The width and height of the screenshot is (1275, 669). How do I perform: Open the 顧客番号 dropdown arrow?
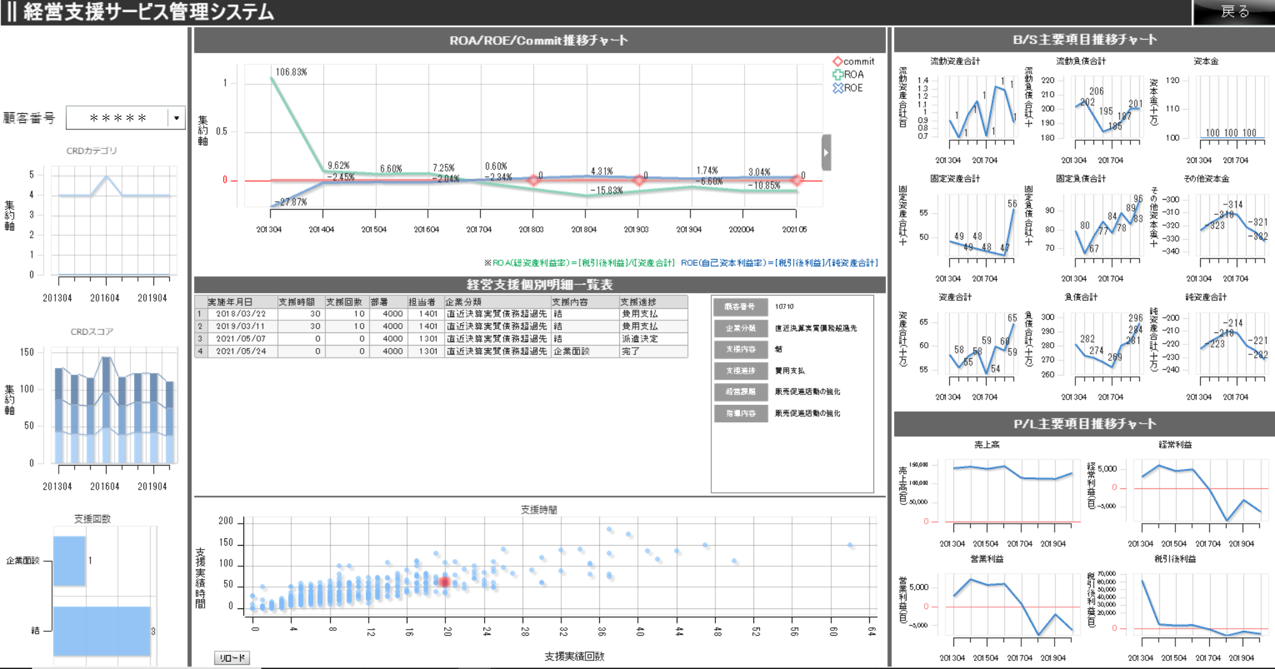click(177, 118)
